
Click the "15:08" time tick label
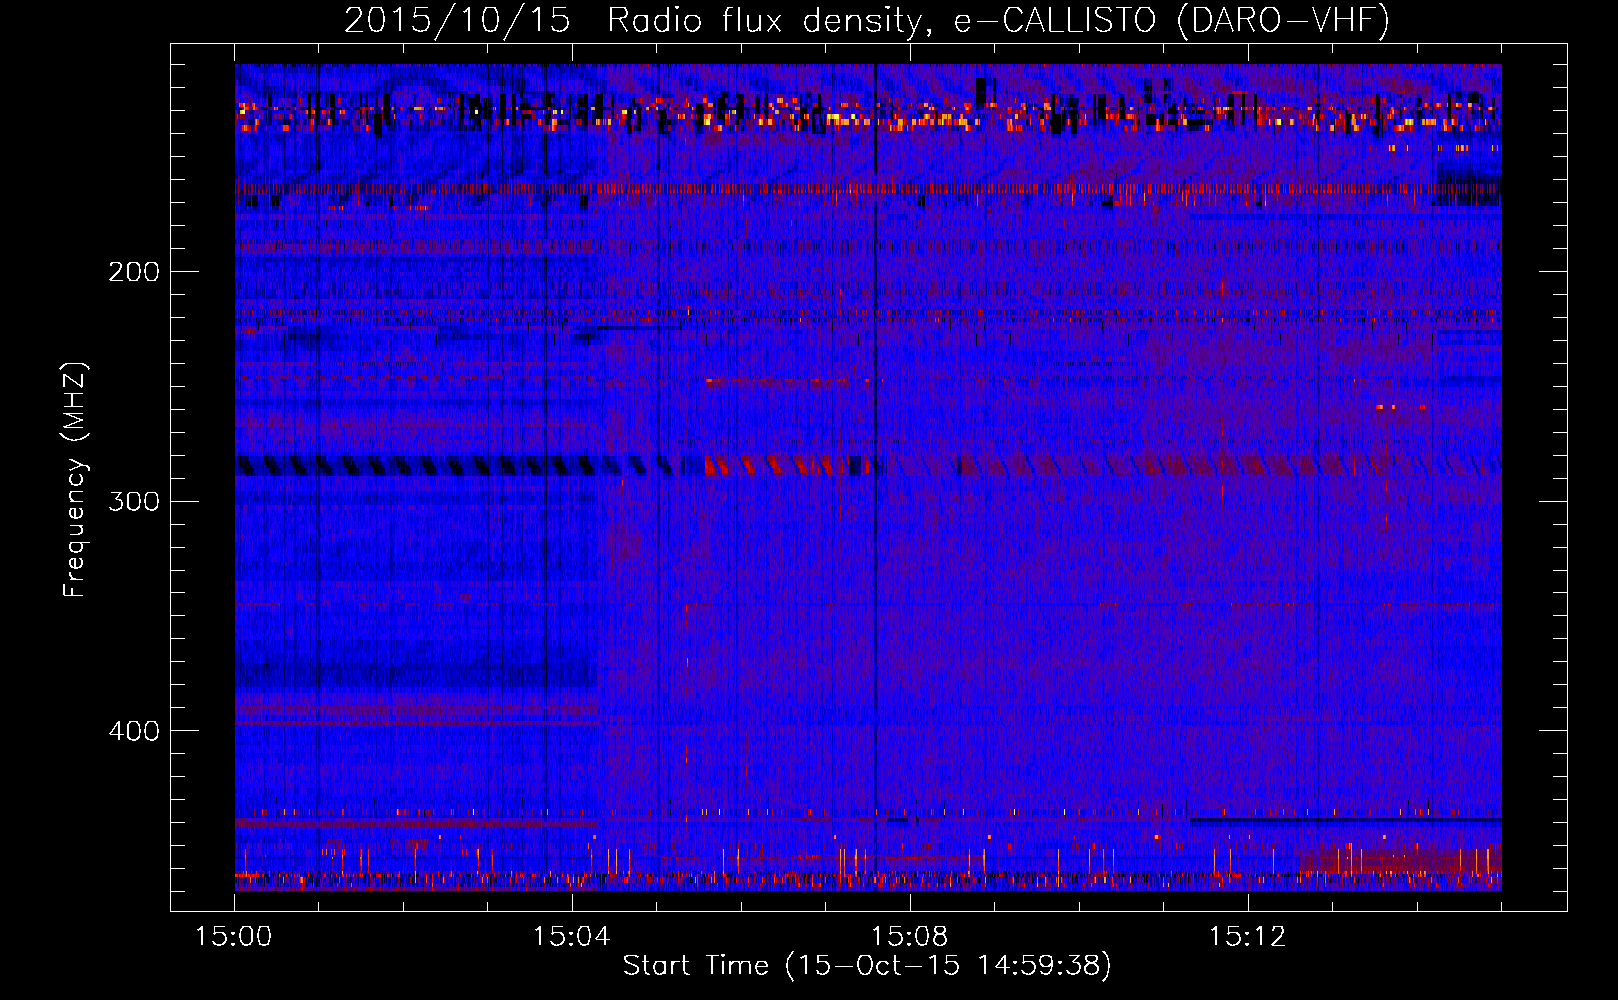pyautogui.click(x=910, y=937)
